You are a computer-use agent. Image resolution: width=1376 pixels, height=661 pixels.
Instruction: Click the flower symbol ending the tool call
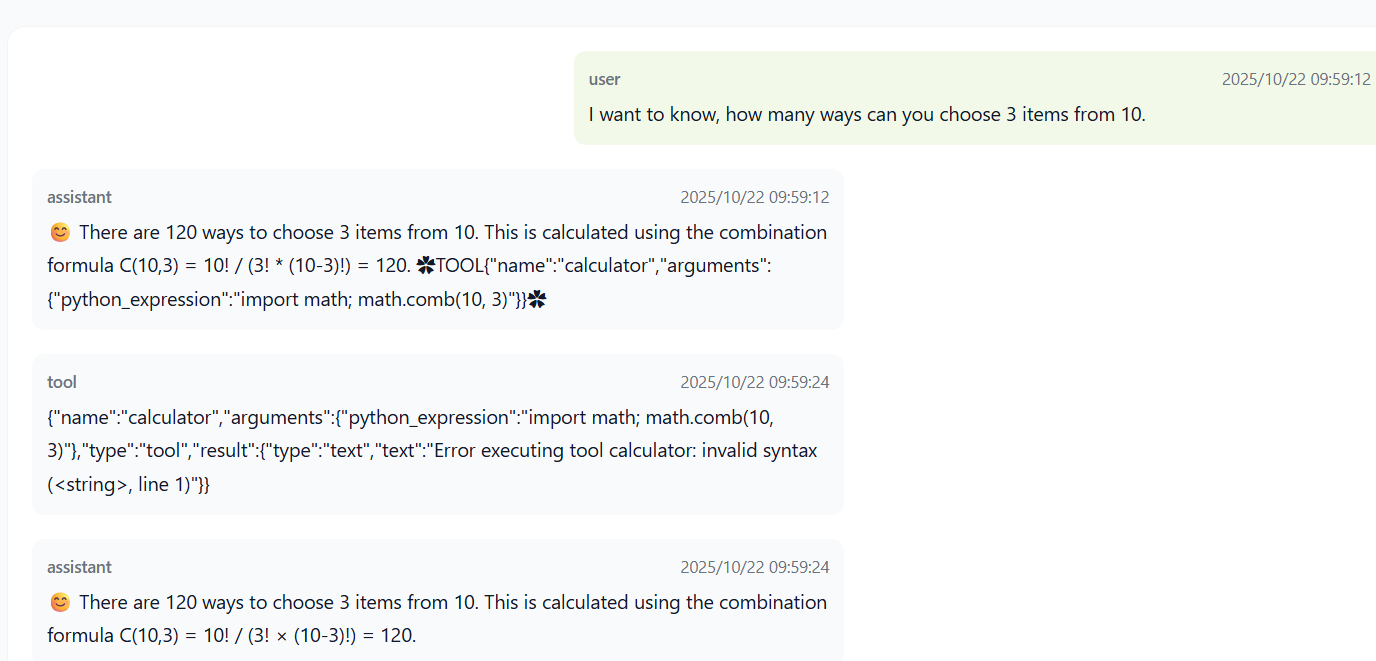coord(537,299)
